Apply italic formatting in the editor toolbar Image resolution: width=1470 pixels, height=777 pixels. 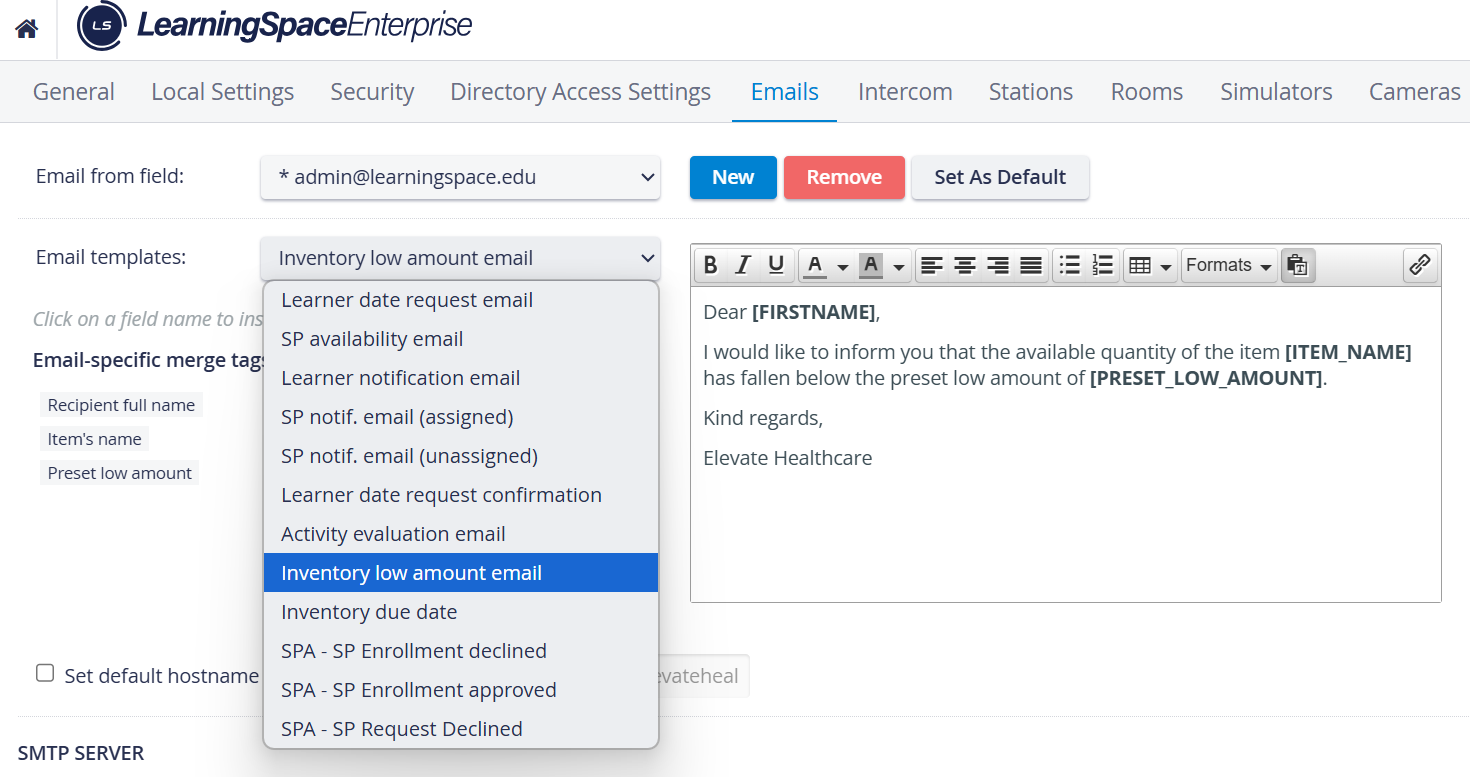click(743, 265)
